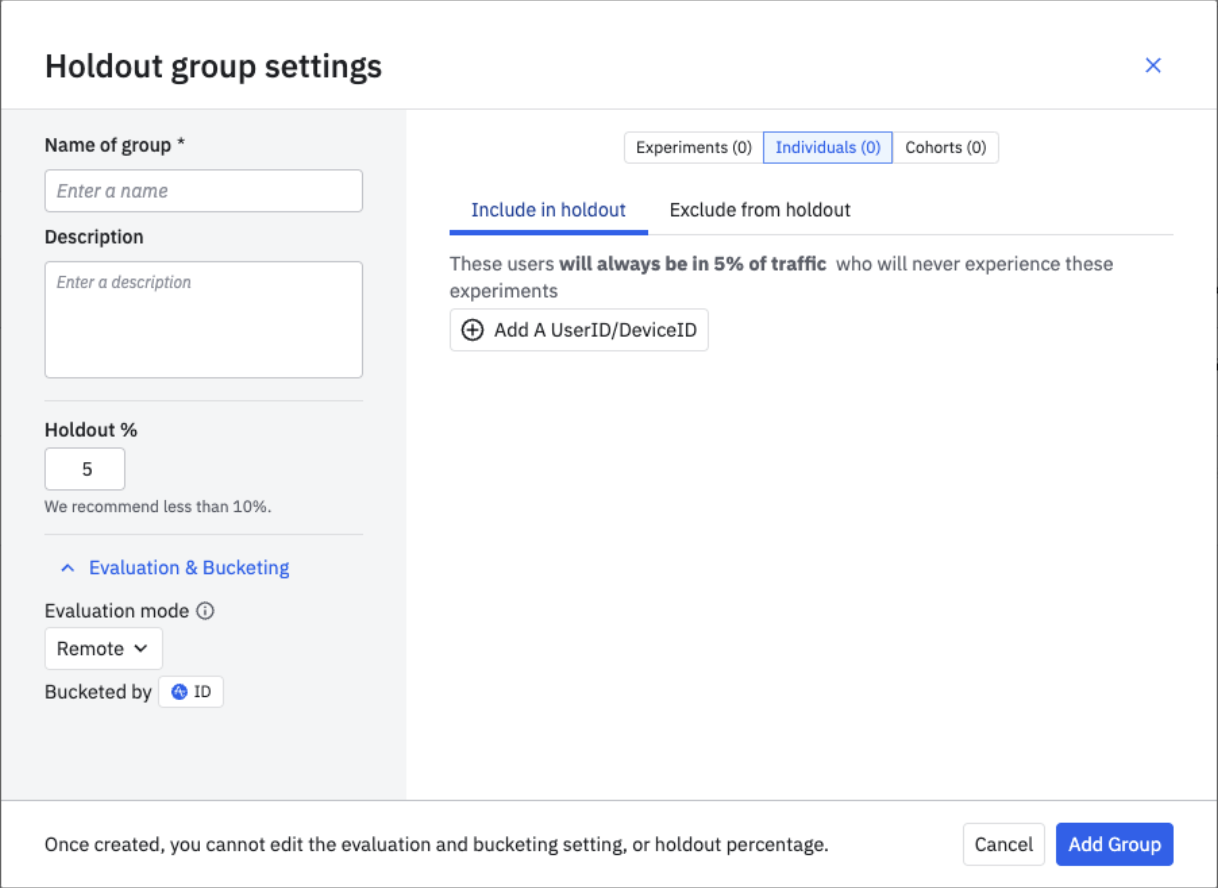This screenshot has width=1218, height=888.
Task: Click the Description text area
Action: tap(203, 318)
